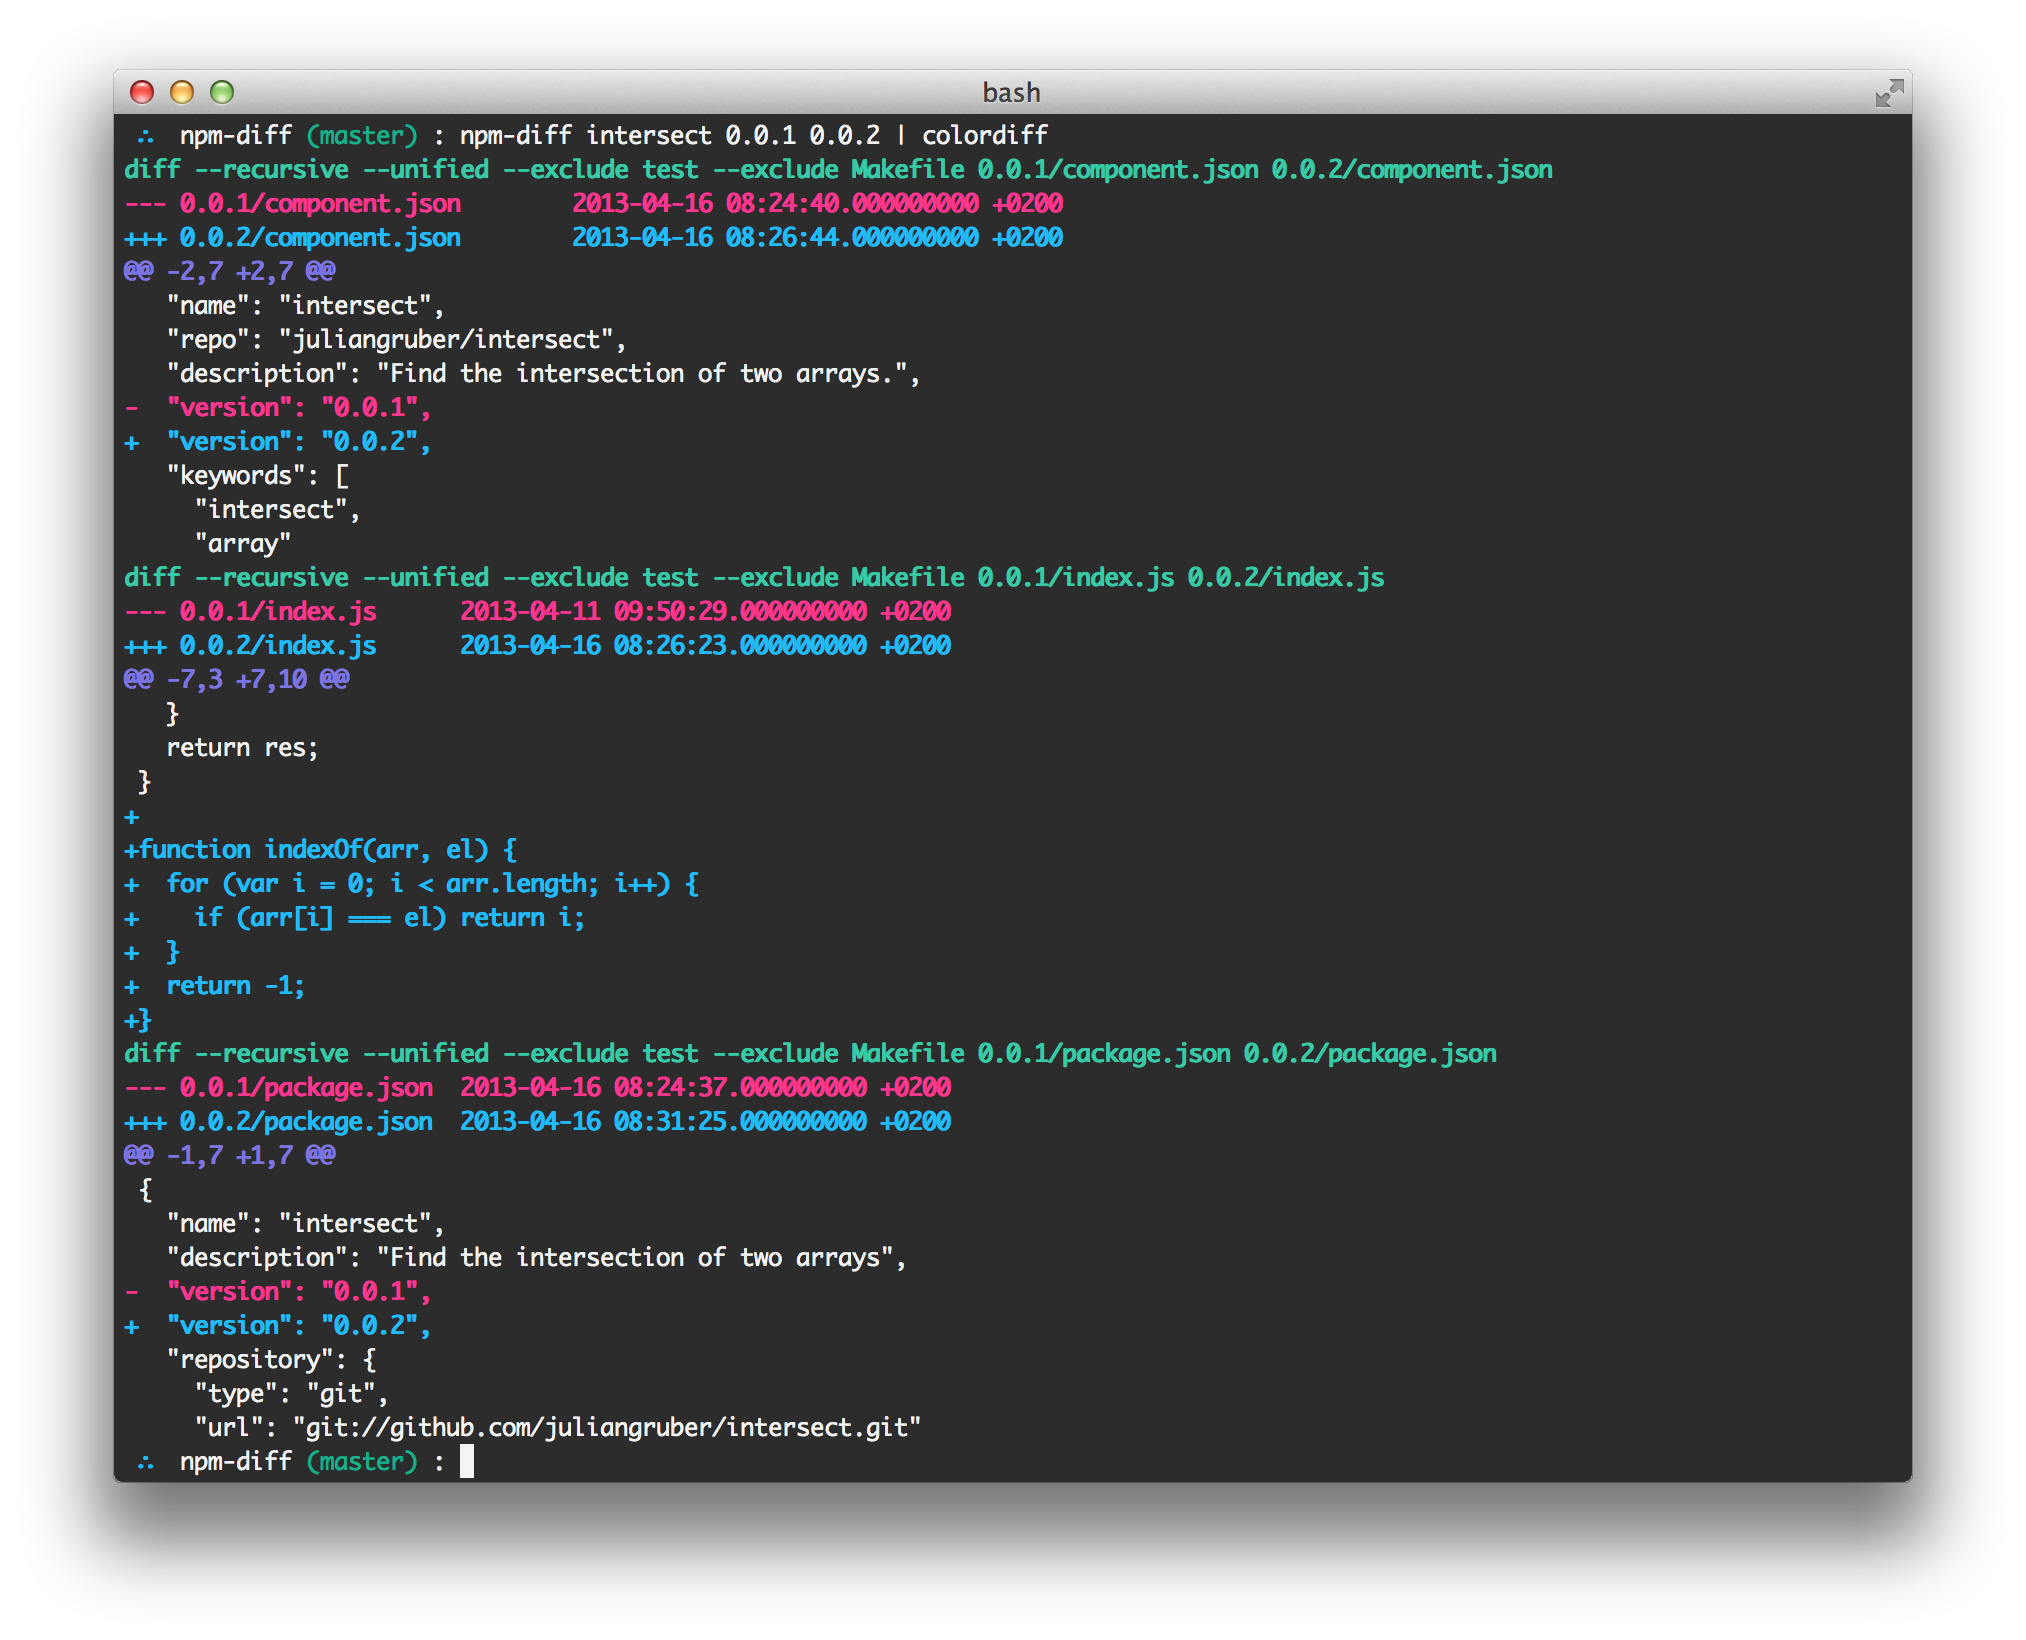
Task: Click the green zoom window button
Action: tap(222, 92)
